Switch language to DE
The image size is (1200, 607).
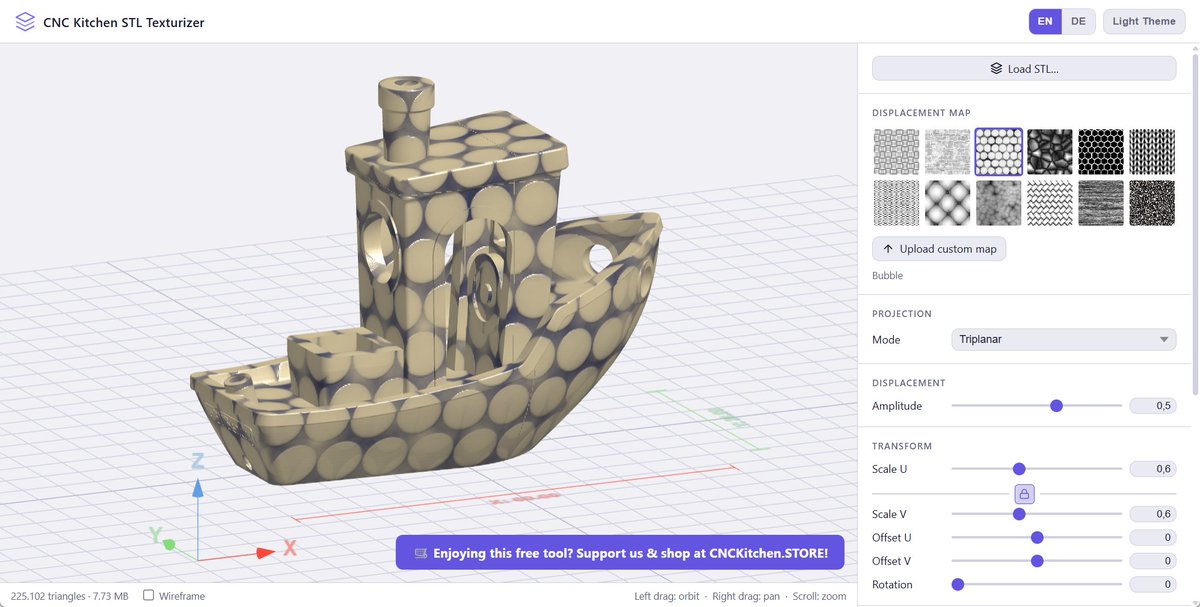coord(1078,21)
